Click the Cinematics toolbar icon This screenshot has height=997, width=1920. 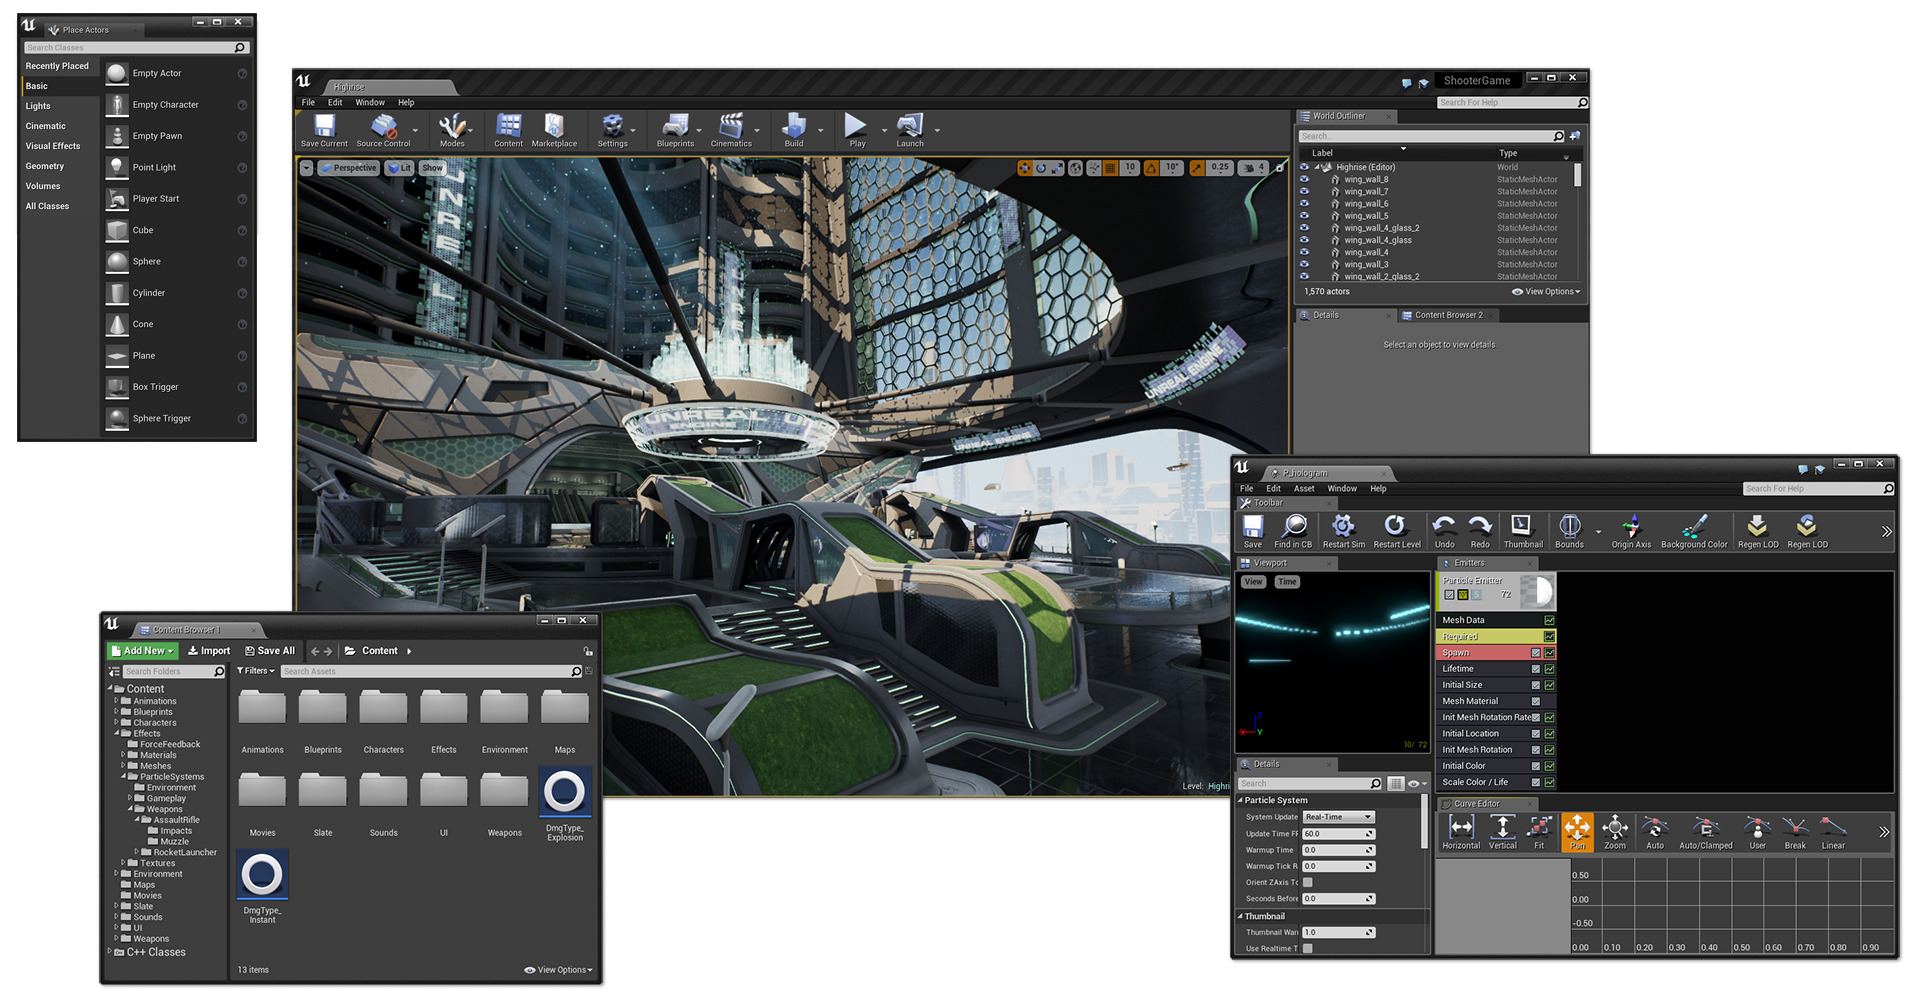(731, 129)
